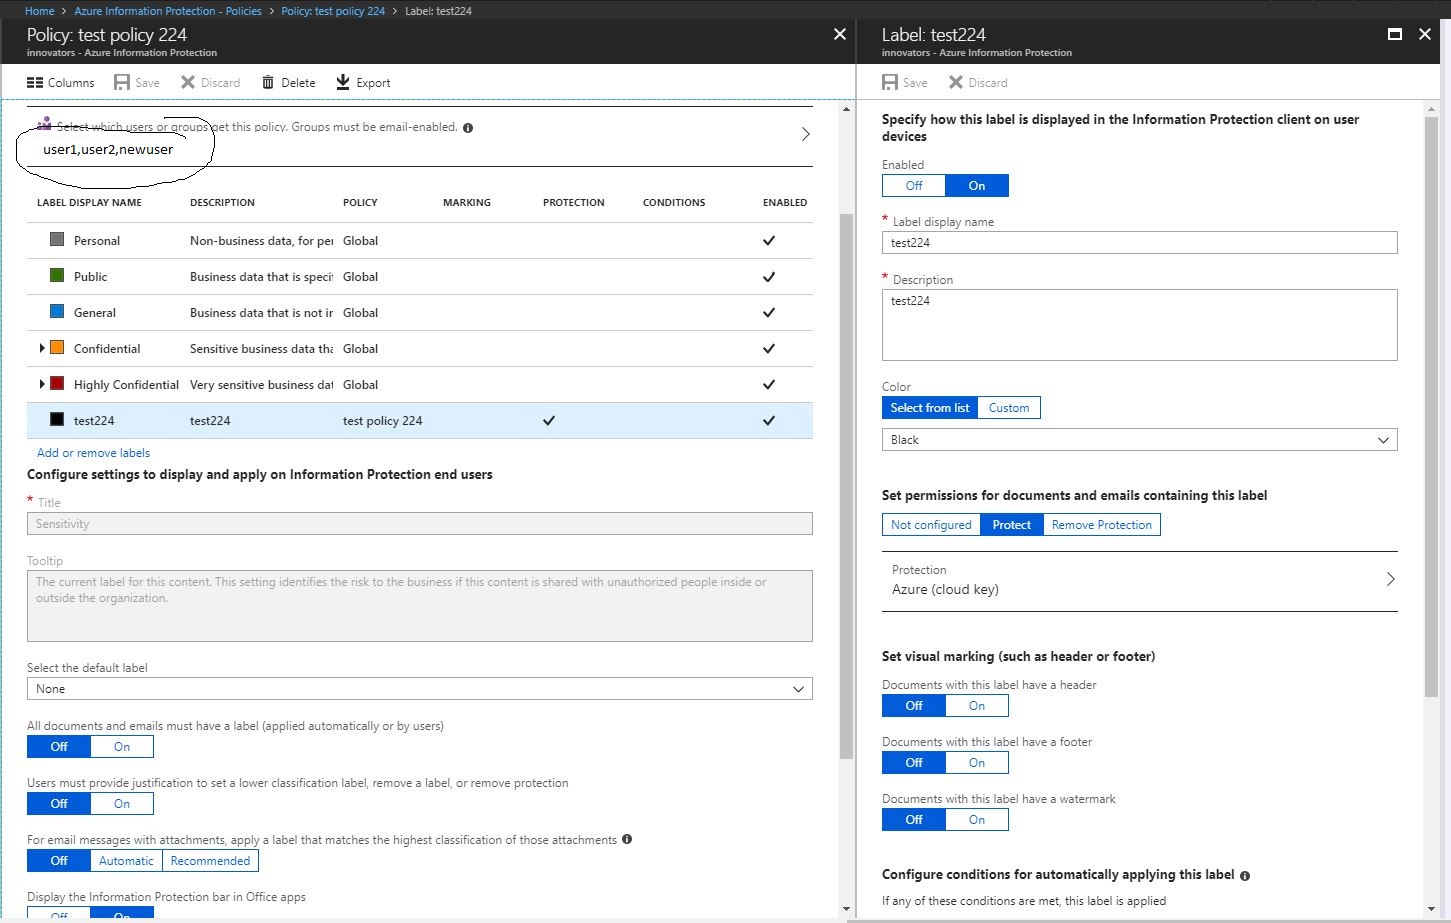Set label Enabled to Off

coord(914,186)
